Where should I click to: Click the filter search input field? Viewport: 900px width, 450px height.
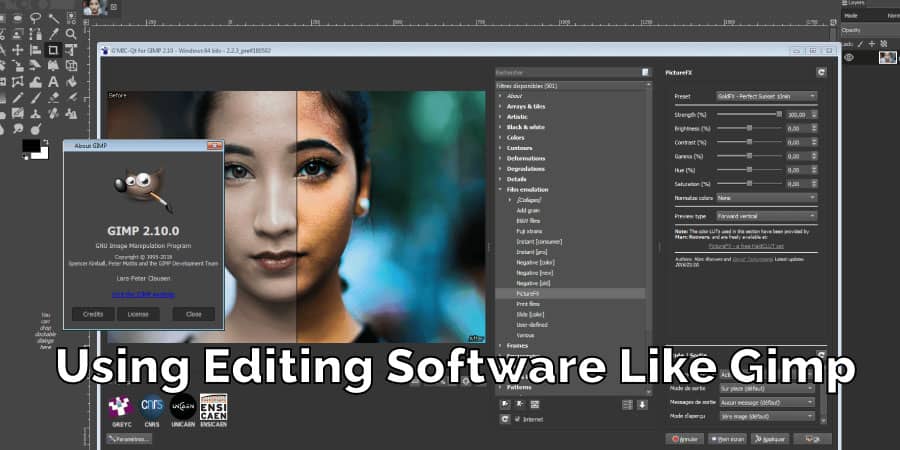(x=568, y=72)
